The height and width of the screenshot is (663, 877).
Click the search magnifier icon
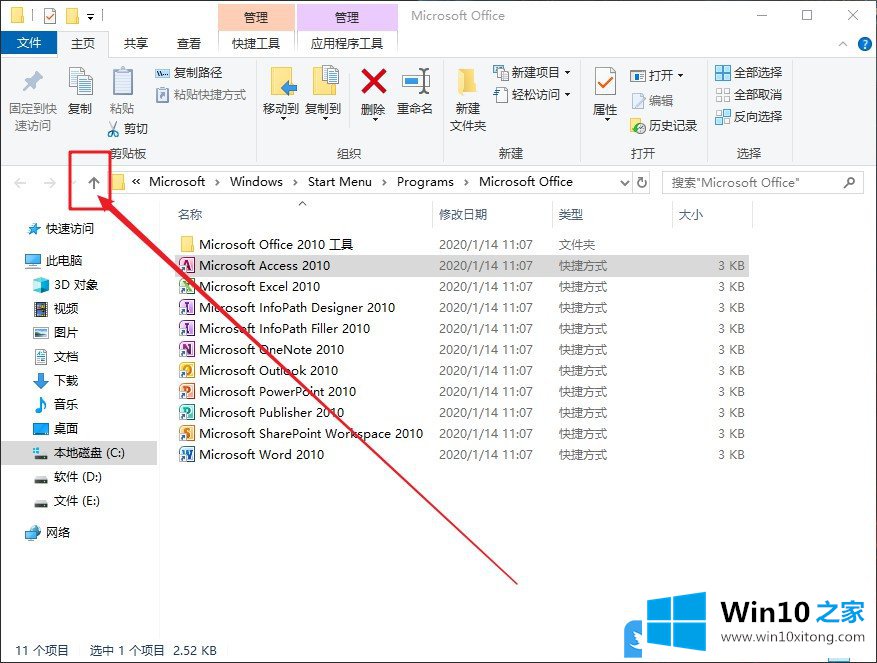pos(849,182)
